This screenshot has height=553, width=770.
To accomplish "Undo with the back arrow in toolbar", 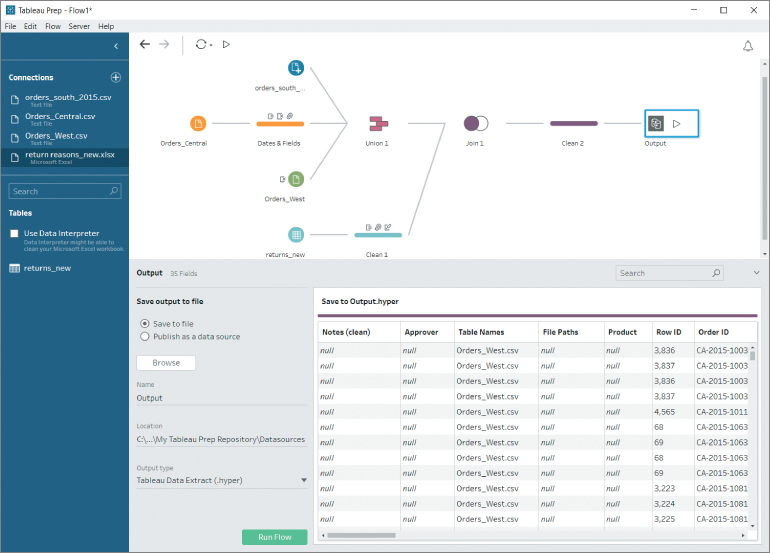I will coord(144,44).
